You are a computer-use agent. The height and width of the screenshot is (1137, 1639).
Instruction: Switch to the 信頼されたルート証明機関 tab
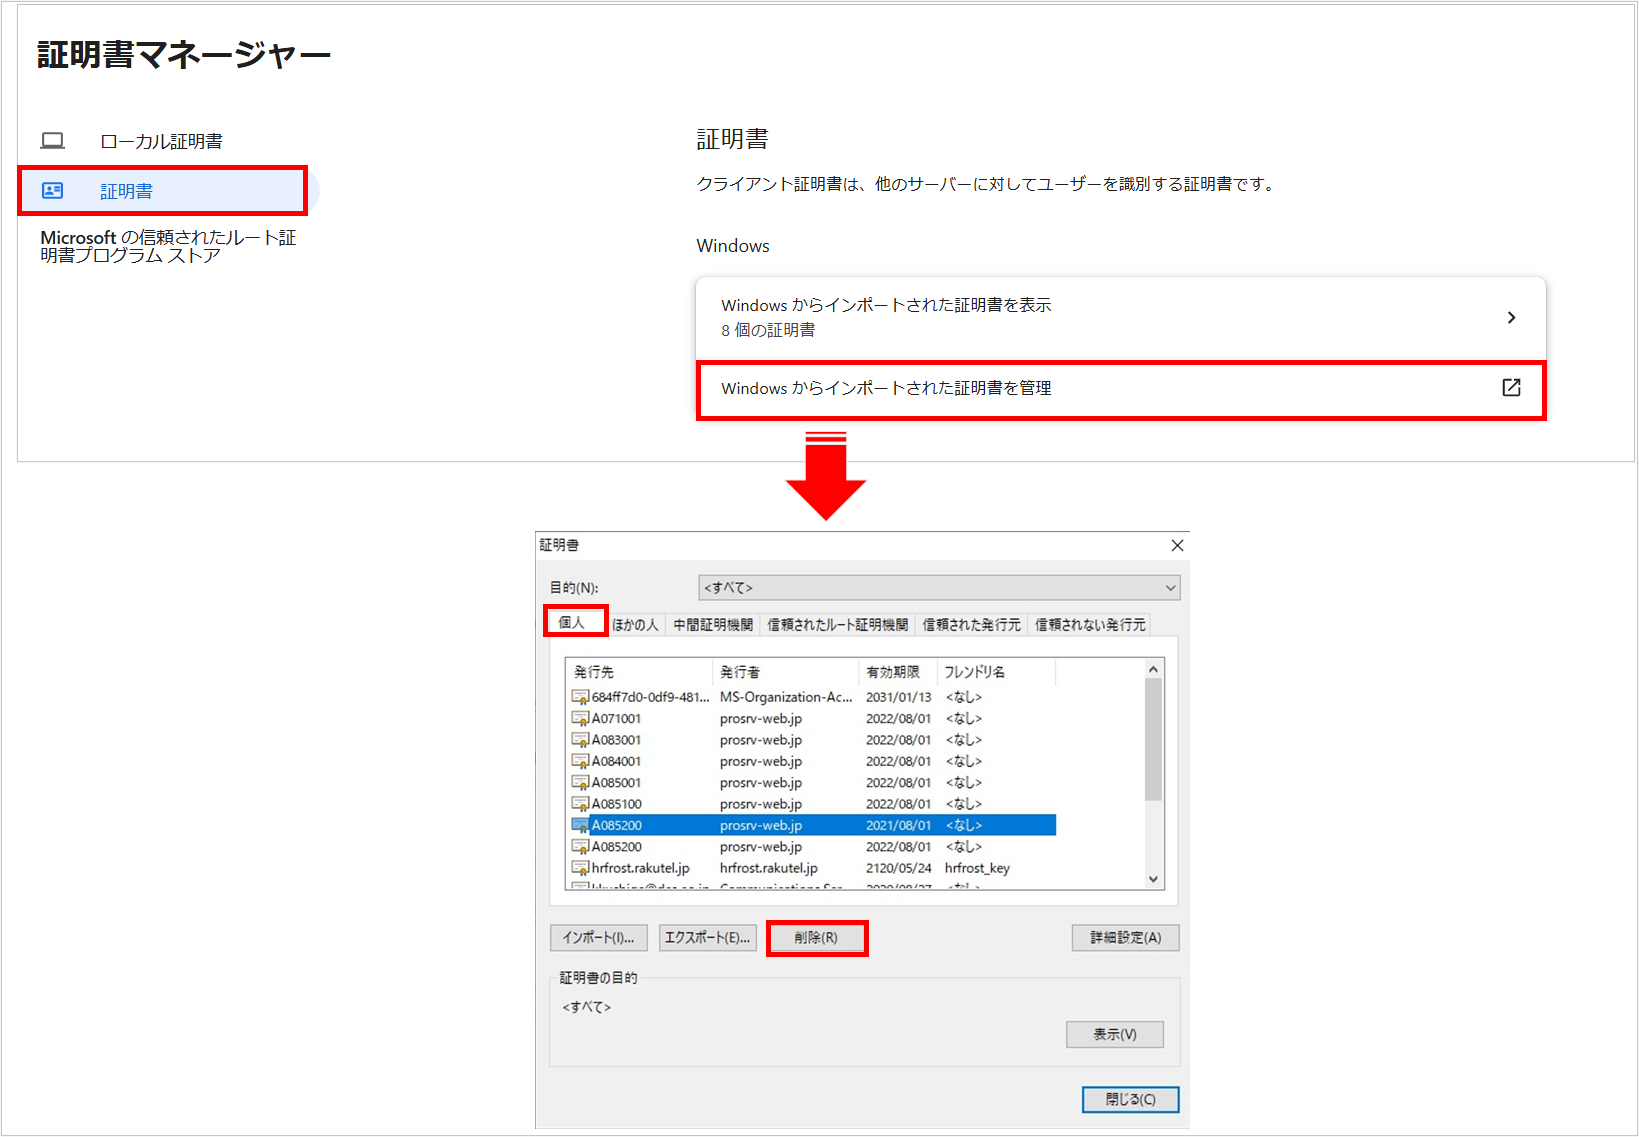837,625
